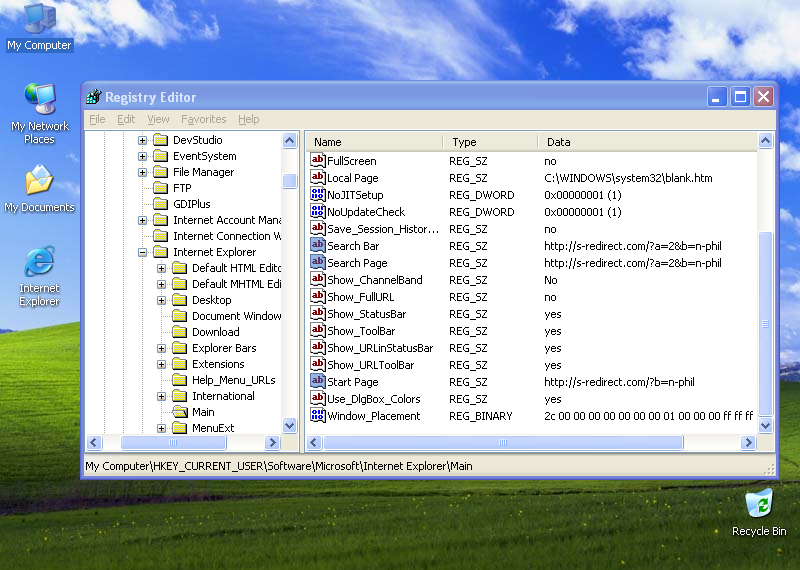Click the icon beside Use_DlgBox_Colors value

317,399
